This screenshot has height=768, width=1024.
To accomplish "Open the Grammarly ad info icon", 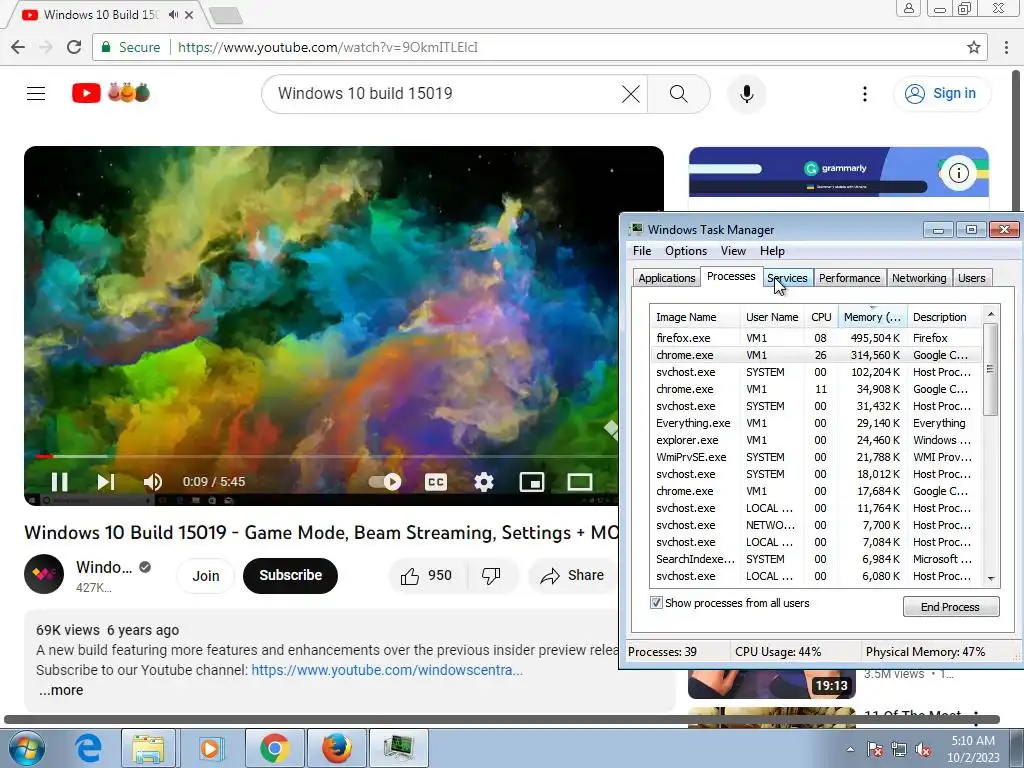I will pos(959,172).
